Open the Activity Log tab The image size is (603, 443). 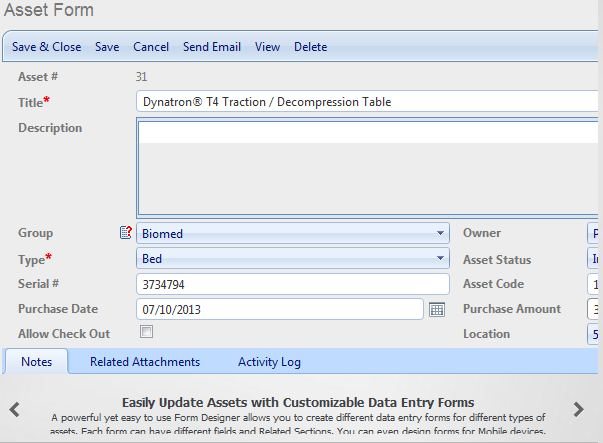tap(269, 362)
